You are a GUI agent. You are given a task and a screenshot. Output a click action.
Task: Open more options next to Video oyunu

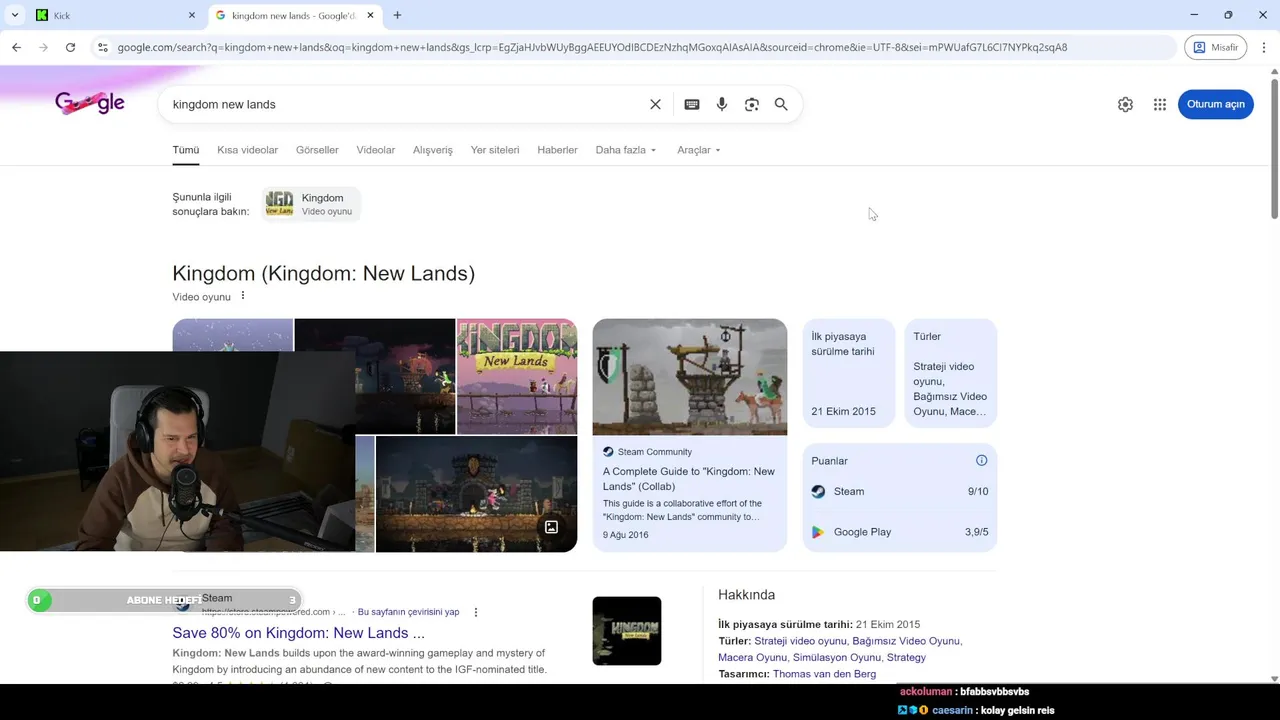(x=242, y=296)
